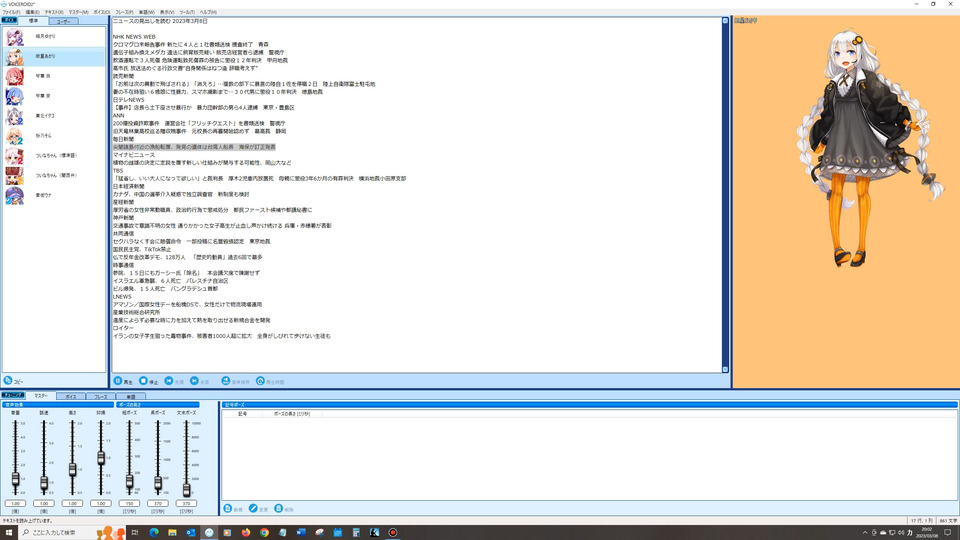The height and width of the screenshot is (540, 960).
Task: Click the 長ポーズ slider handle
Action: (x=158, y=483)
